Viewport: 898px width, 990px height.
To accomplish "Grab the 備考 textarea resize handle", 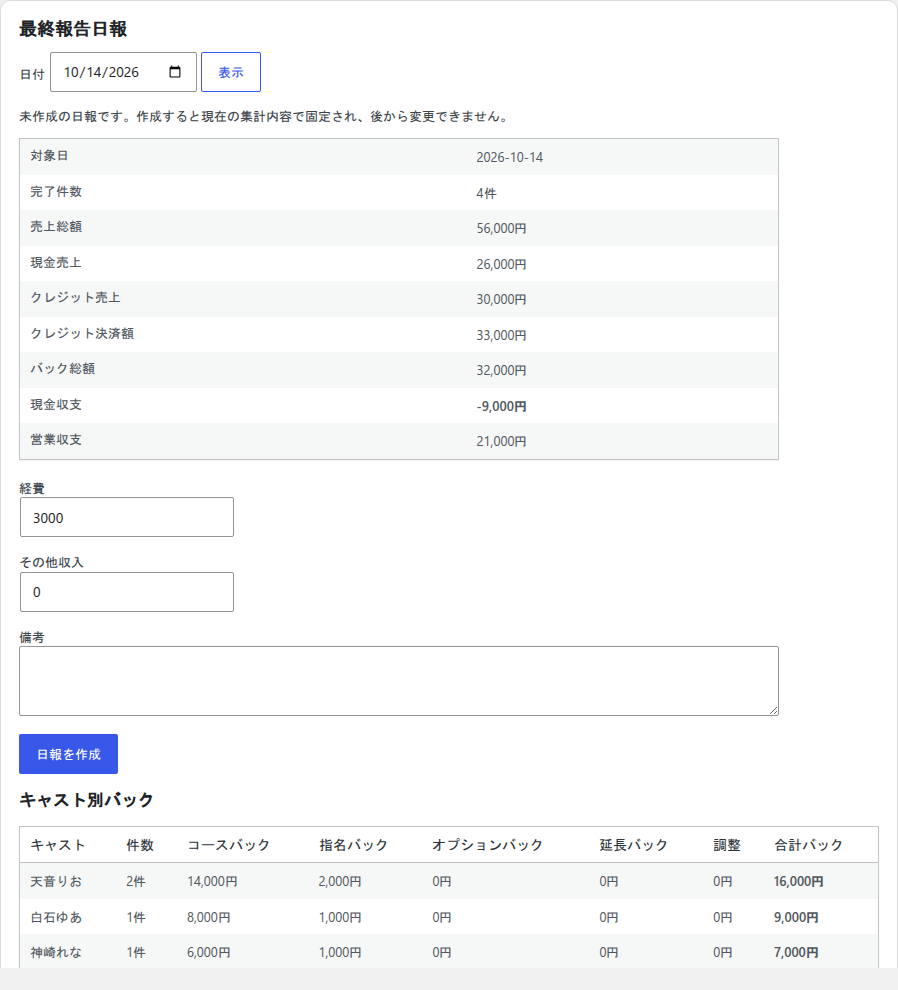I will pos(774,710).
